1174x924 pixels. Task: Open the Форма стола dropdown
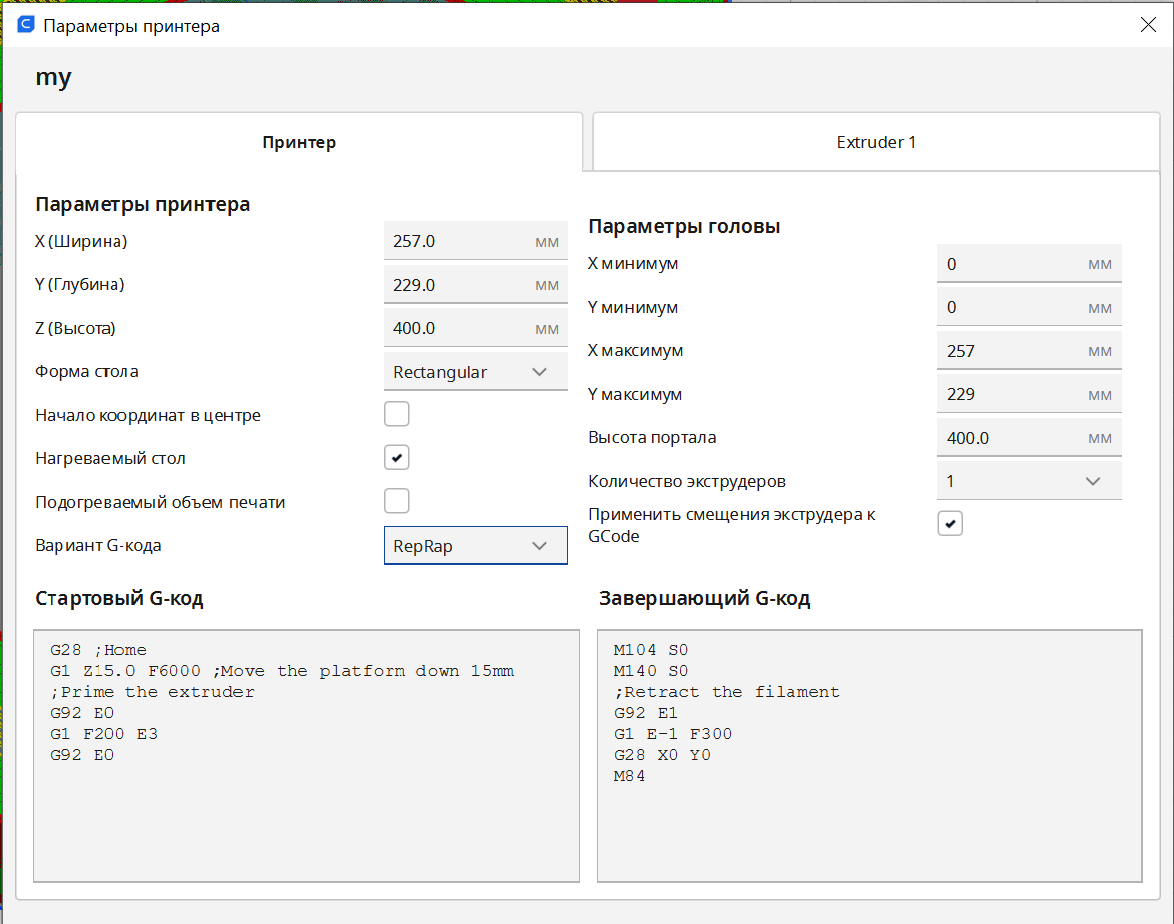[x=475, y=372]
